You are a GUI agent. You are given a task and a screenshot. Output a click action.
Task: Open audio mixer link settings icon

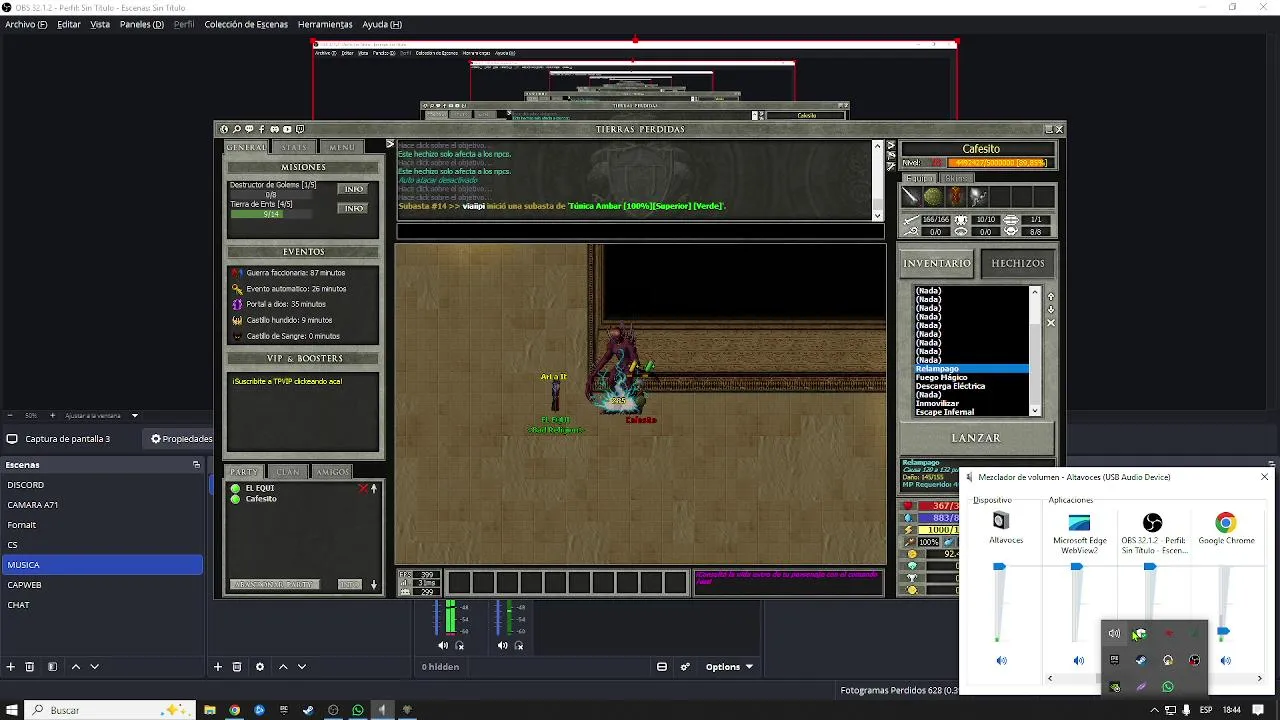pos(685,667)
